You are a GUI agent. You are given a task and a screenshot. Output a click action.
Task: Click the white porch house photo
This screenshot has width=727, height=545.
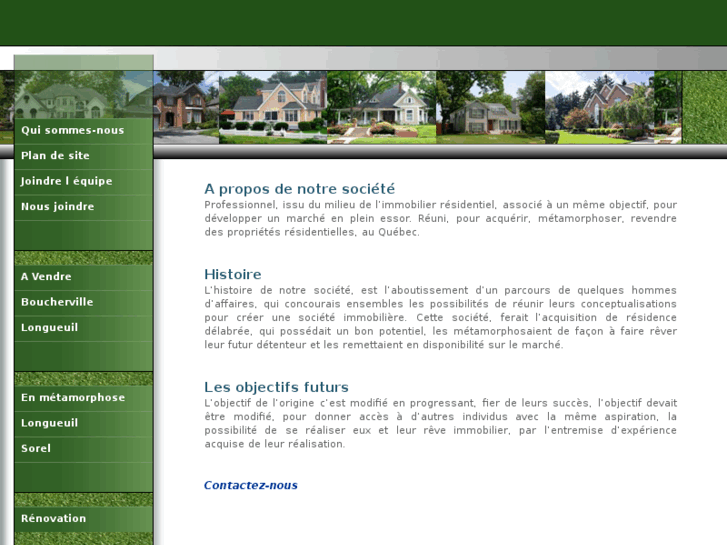pyautogui.click(x=382, y=108)
